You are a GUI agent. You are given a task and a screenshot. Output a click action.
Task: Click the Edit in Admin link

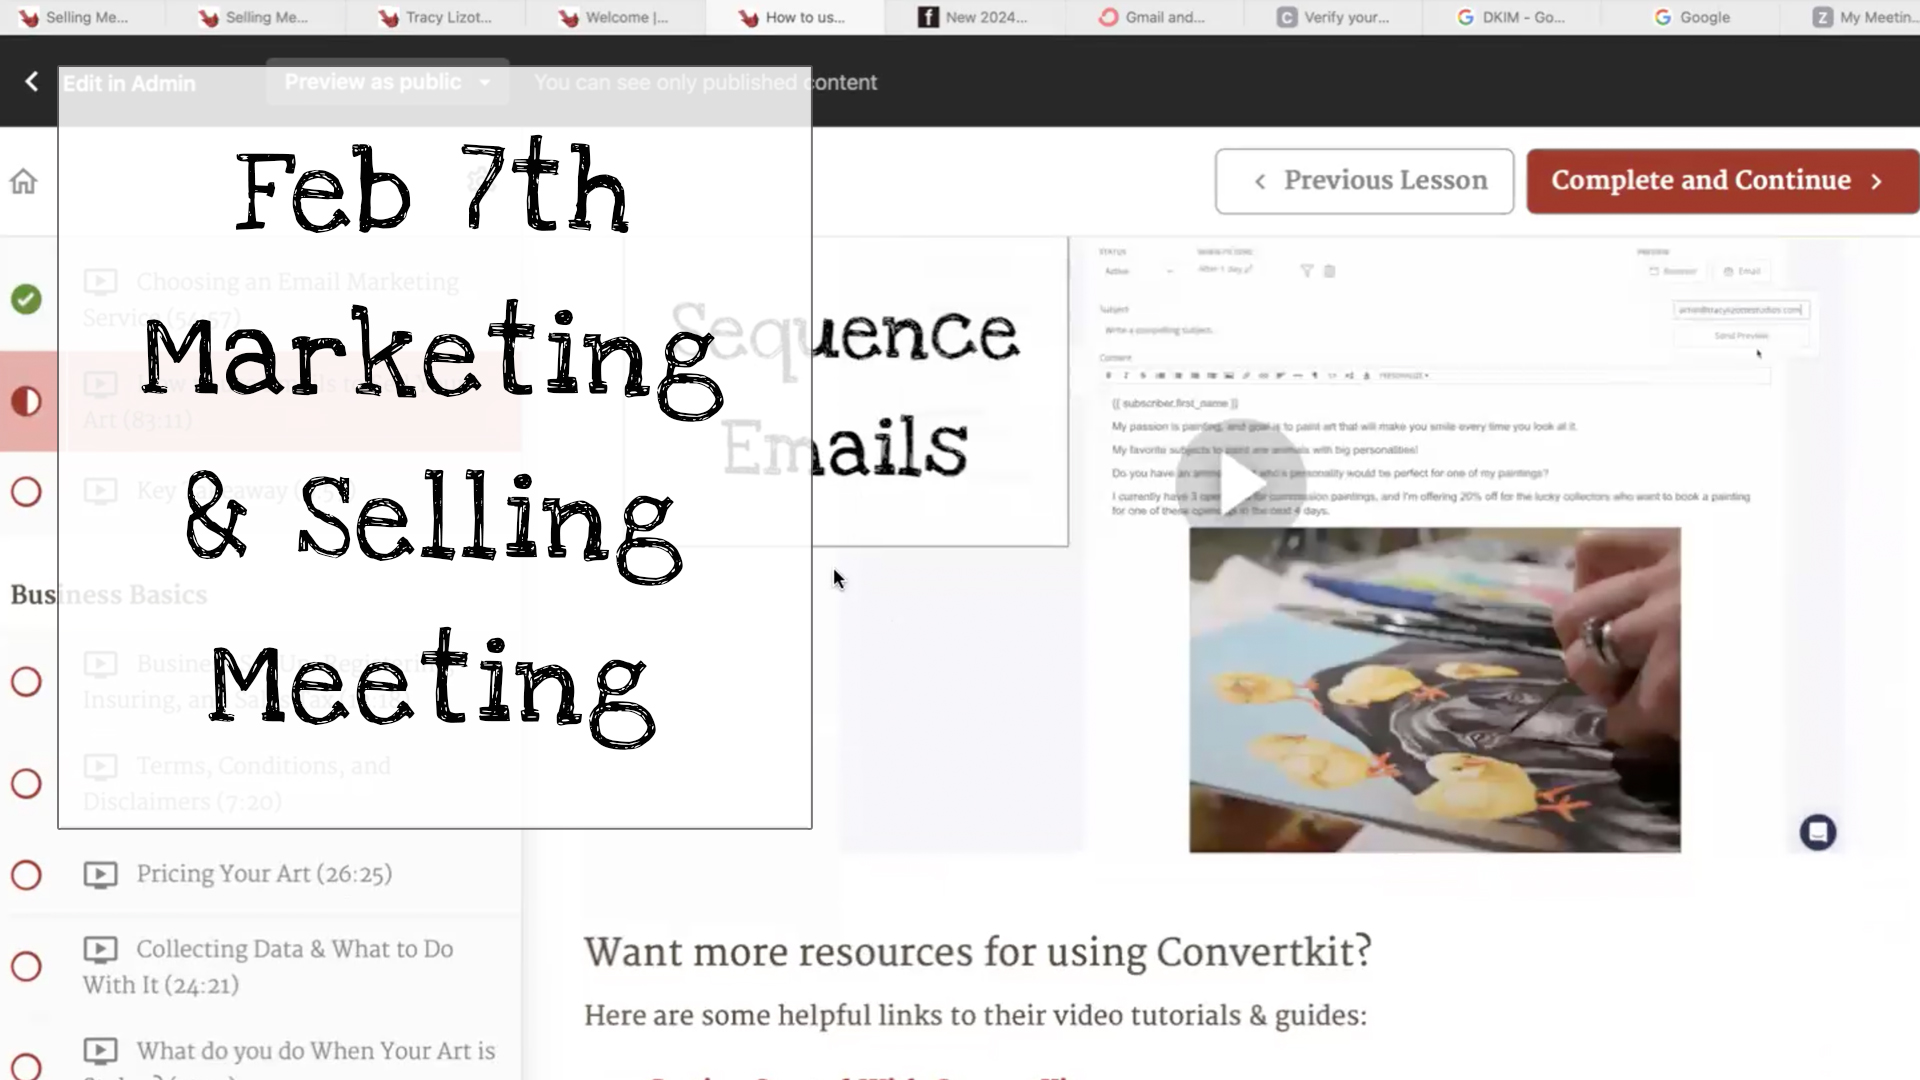tap(129, 83)
